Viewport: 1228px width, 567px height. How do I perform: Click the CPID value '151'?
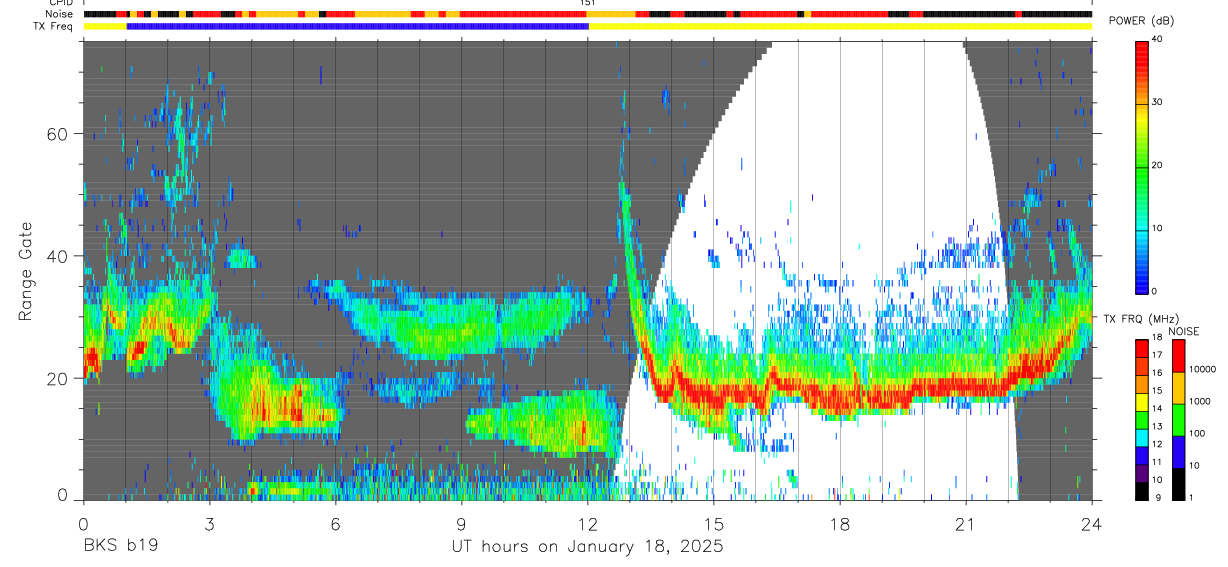(x=588, y=3)
